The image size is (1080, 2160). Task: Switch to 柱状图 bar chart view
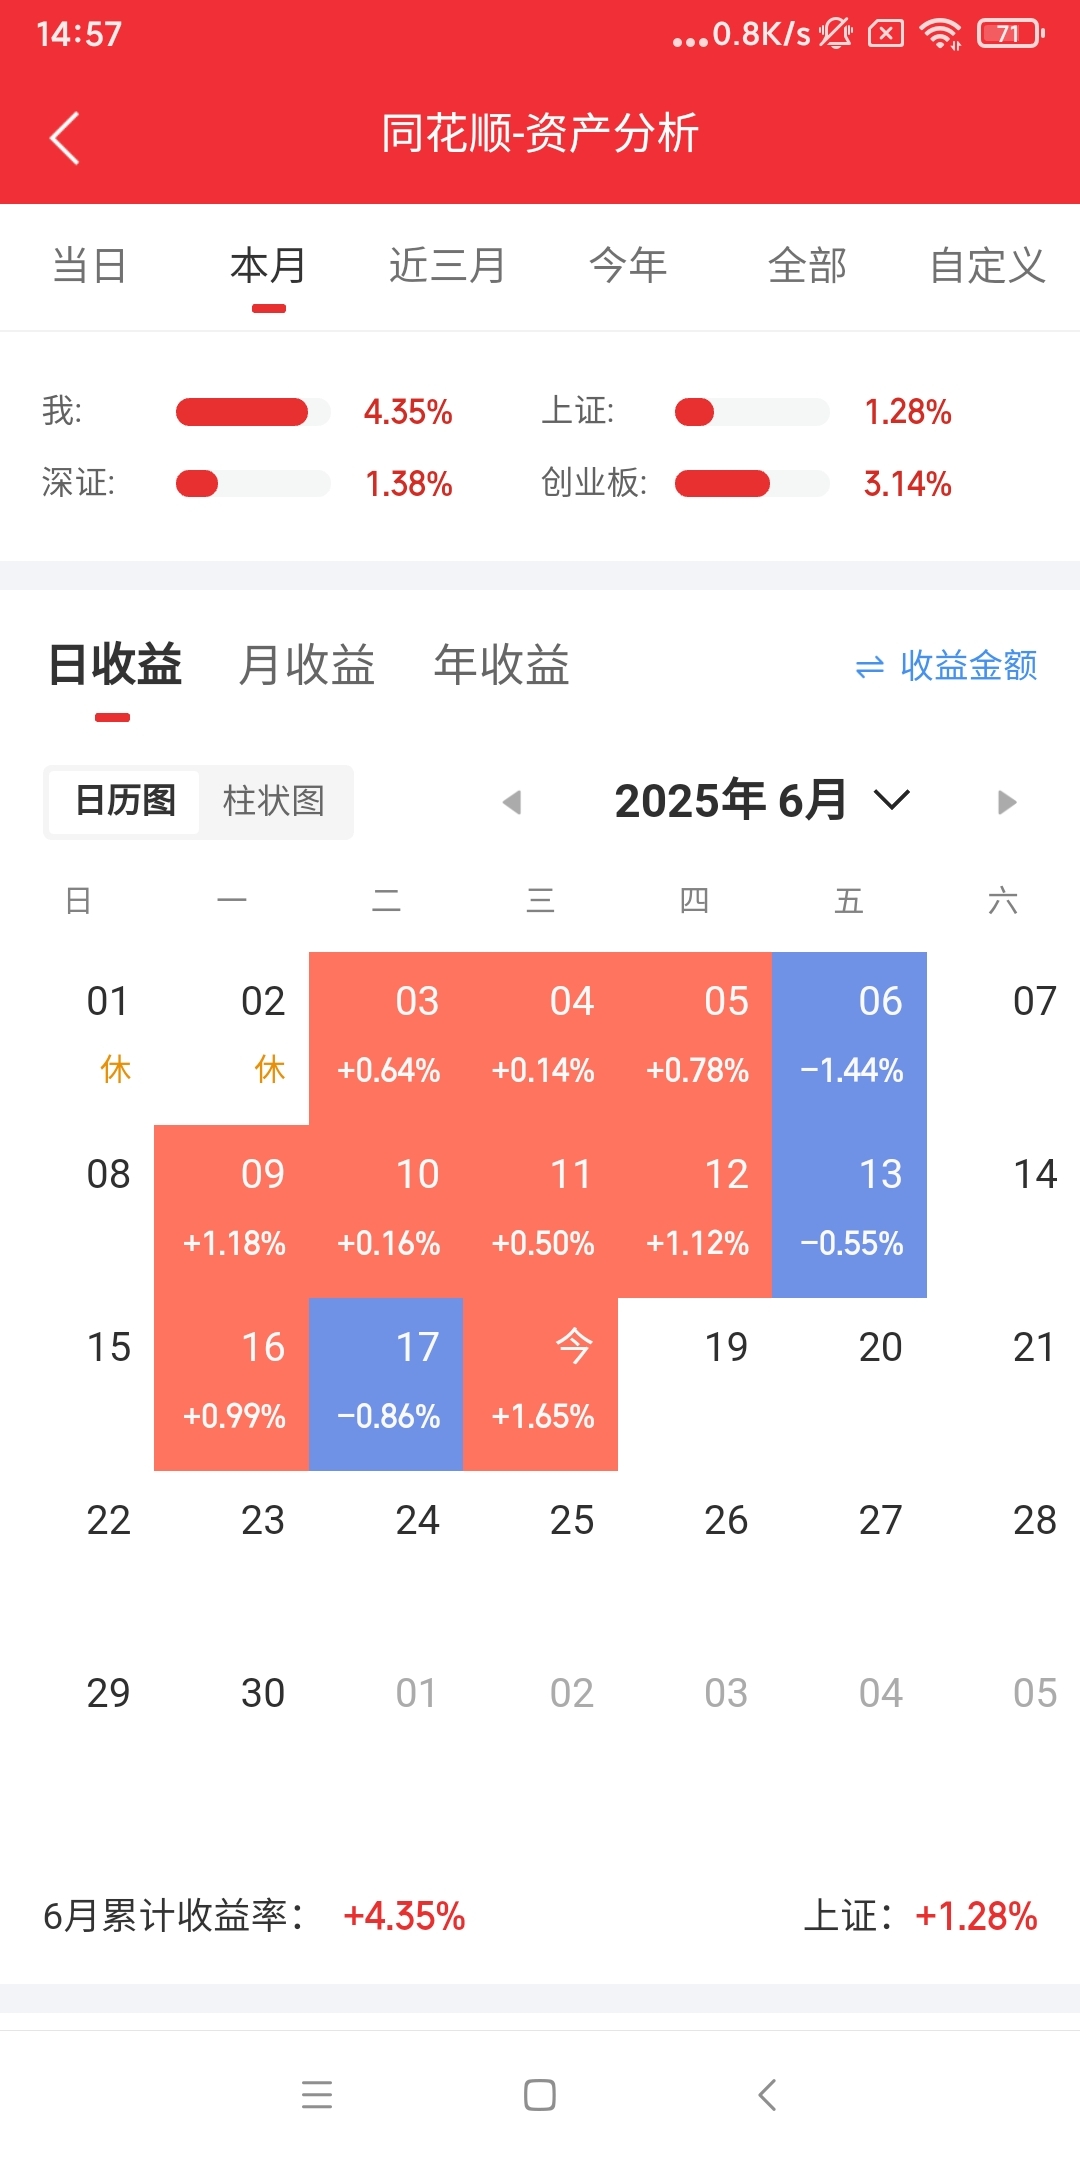(x=274, y=801)
